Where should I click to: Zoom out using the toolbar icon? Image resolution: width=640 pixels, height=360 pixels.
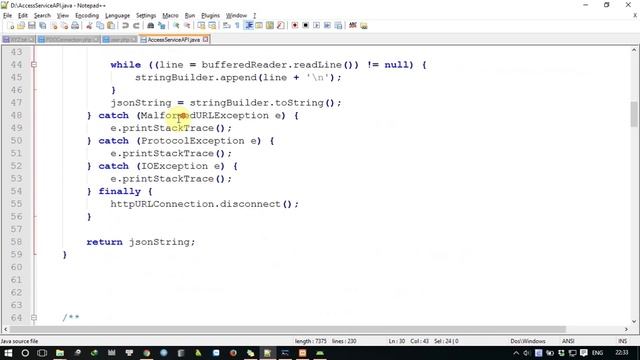(x=187, y=26)
